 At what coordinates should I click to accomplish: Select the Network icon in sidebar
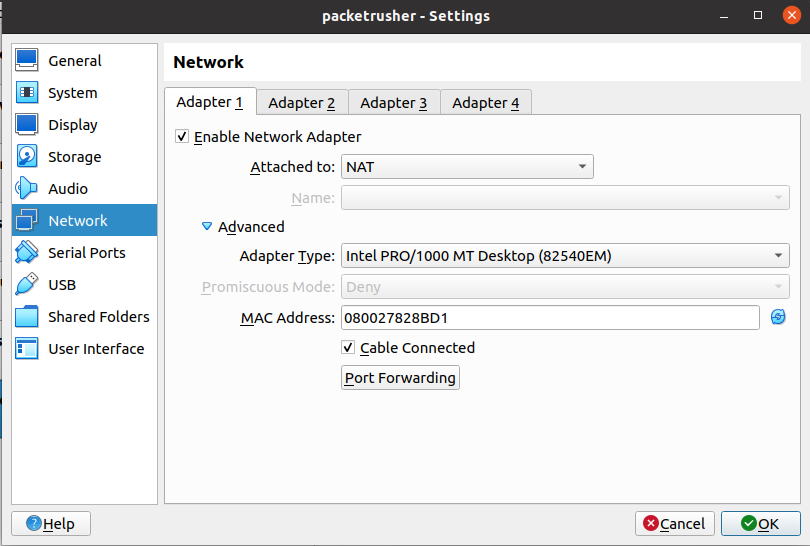tap(26, 221)
